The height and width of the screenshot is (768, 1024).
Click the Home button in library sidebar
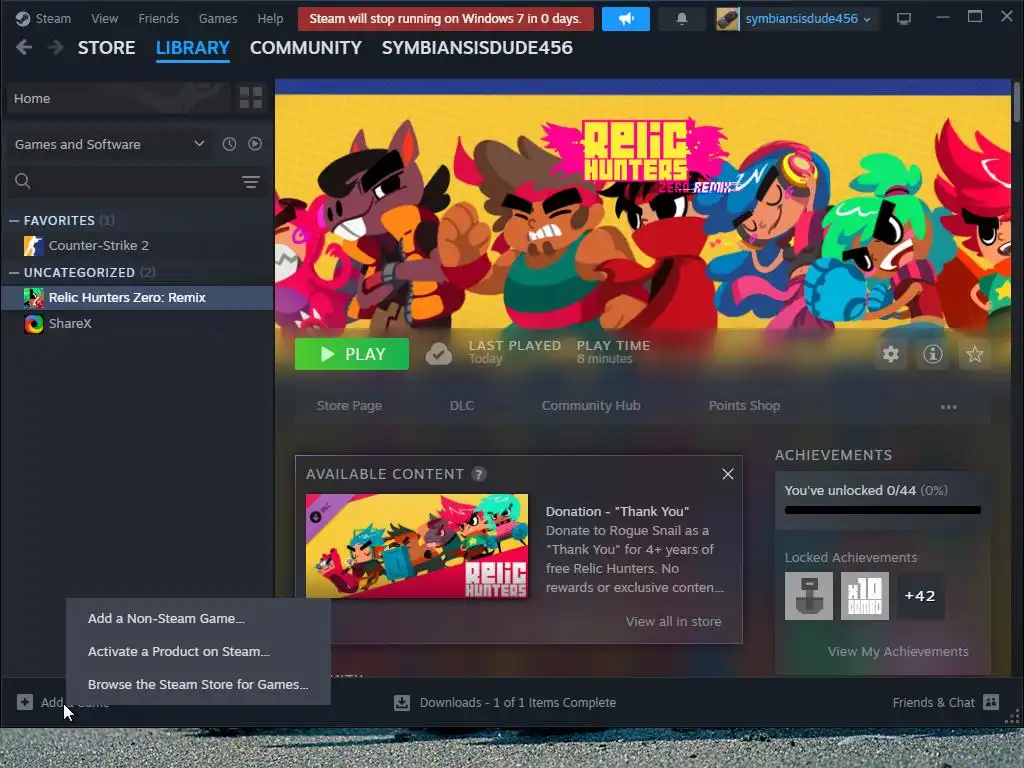pos(119,99)
